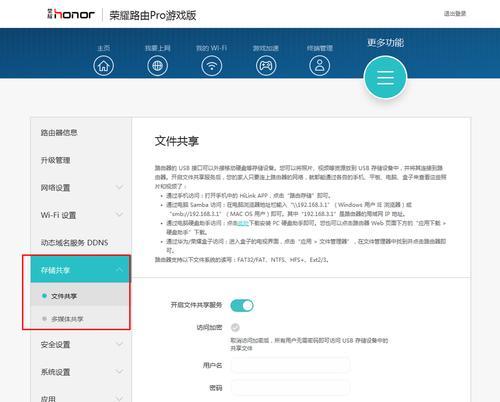Image resolution: width=500 pixels, height=402 pixels.
Task: Expand the 安全设置 section
Action: pyautogui.click(x=81, y=345)
